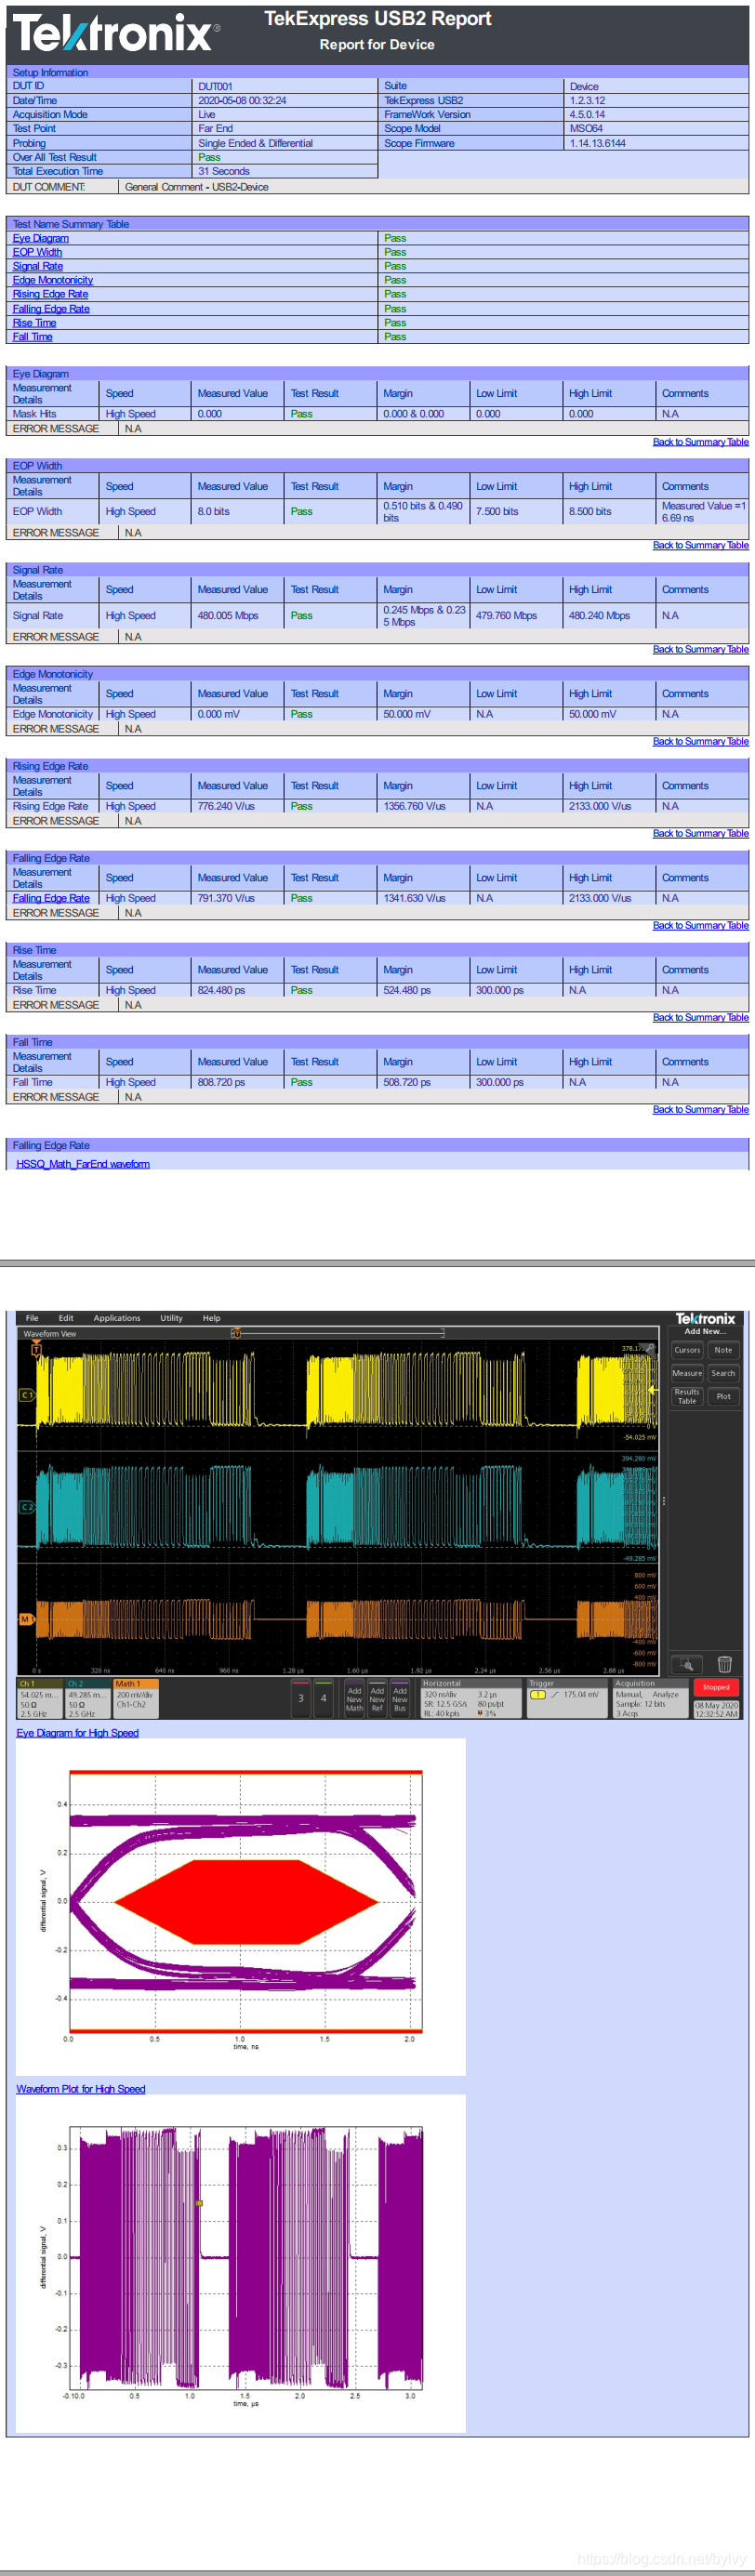Click the Waveform View title label
Image resolution: width=755 pixels, height=2576 pixels.
coord(50,1333)
